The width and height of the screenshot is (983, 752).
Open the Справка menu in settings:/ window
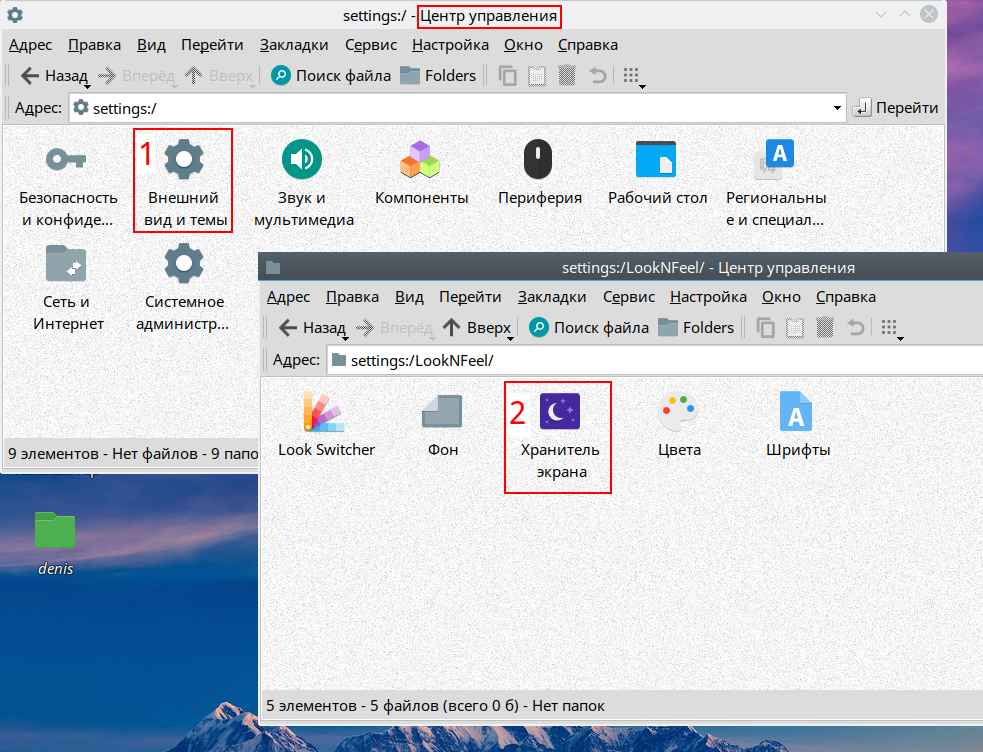pos(587,44)
